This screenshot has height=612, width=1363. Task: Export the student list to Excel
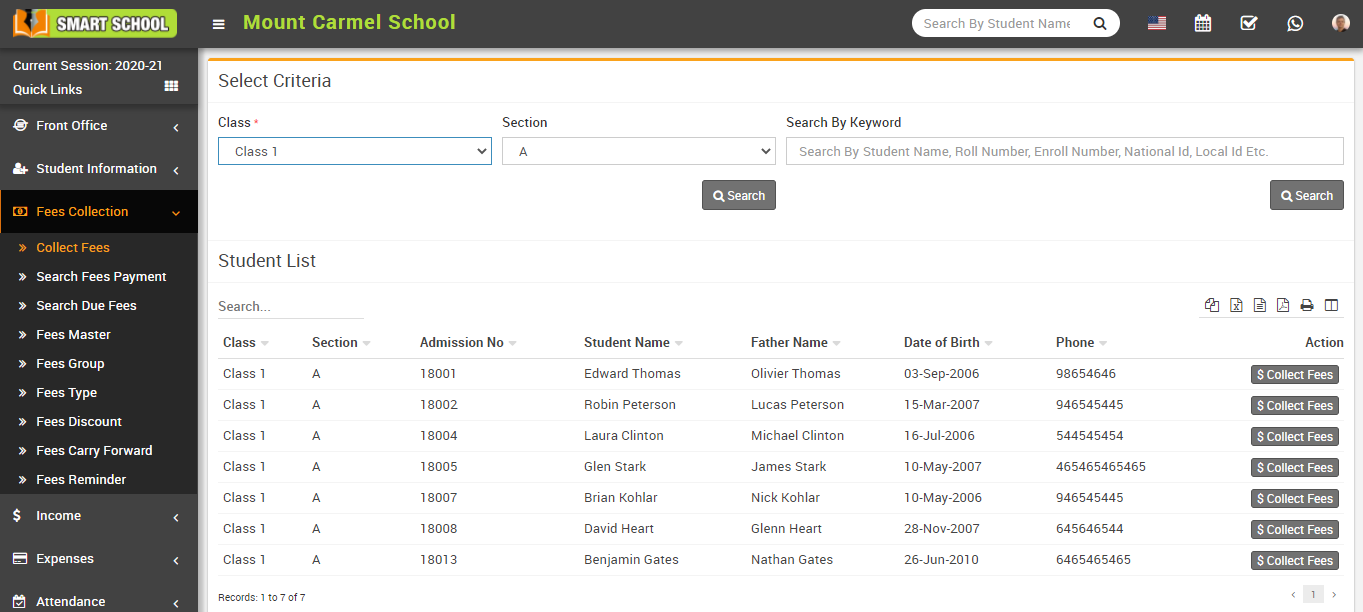point(1235,305)
